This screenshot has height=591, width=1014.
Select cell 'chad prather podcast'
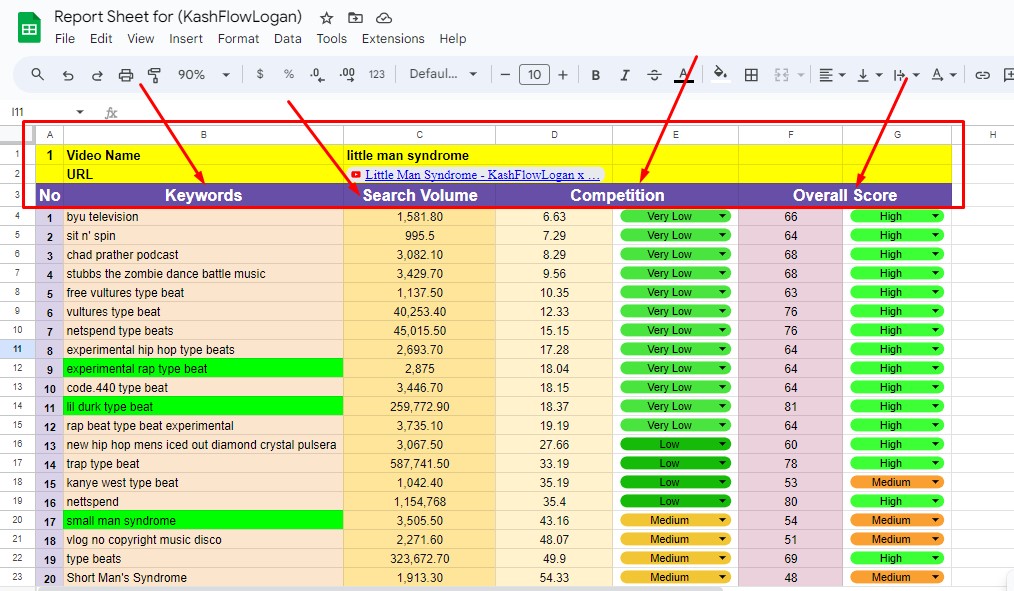point(203,255)
